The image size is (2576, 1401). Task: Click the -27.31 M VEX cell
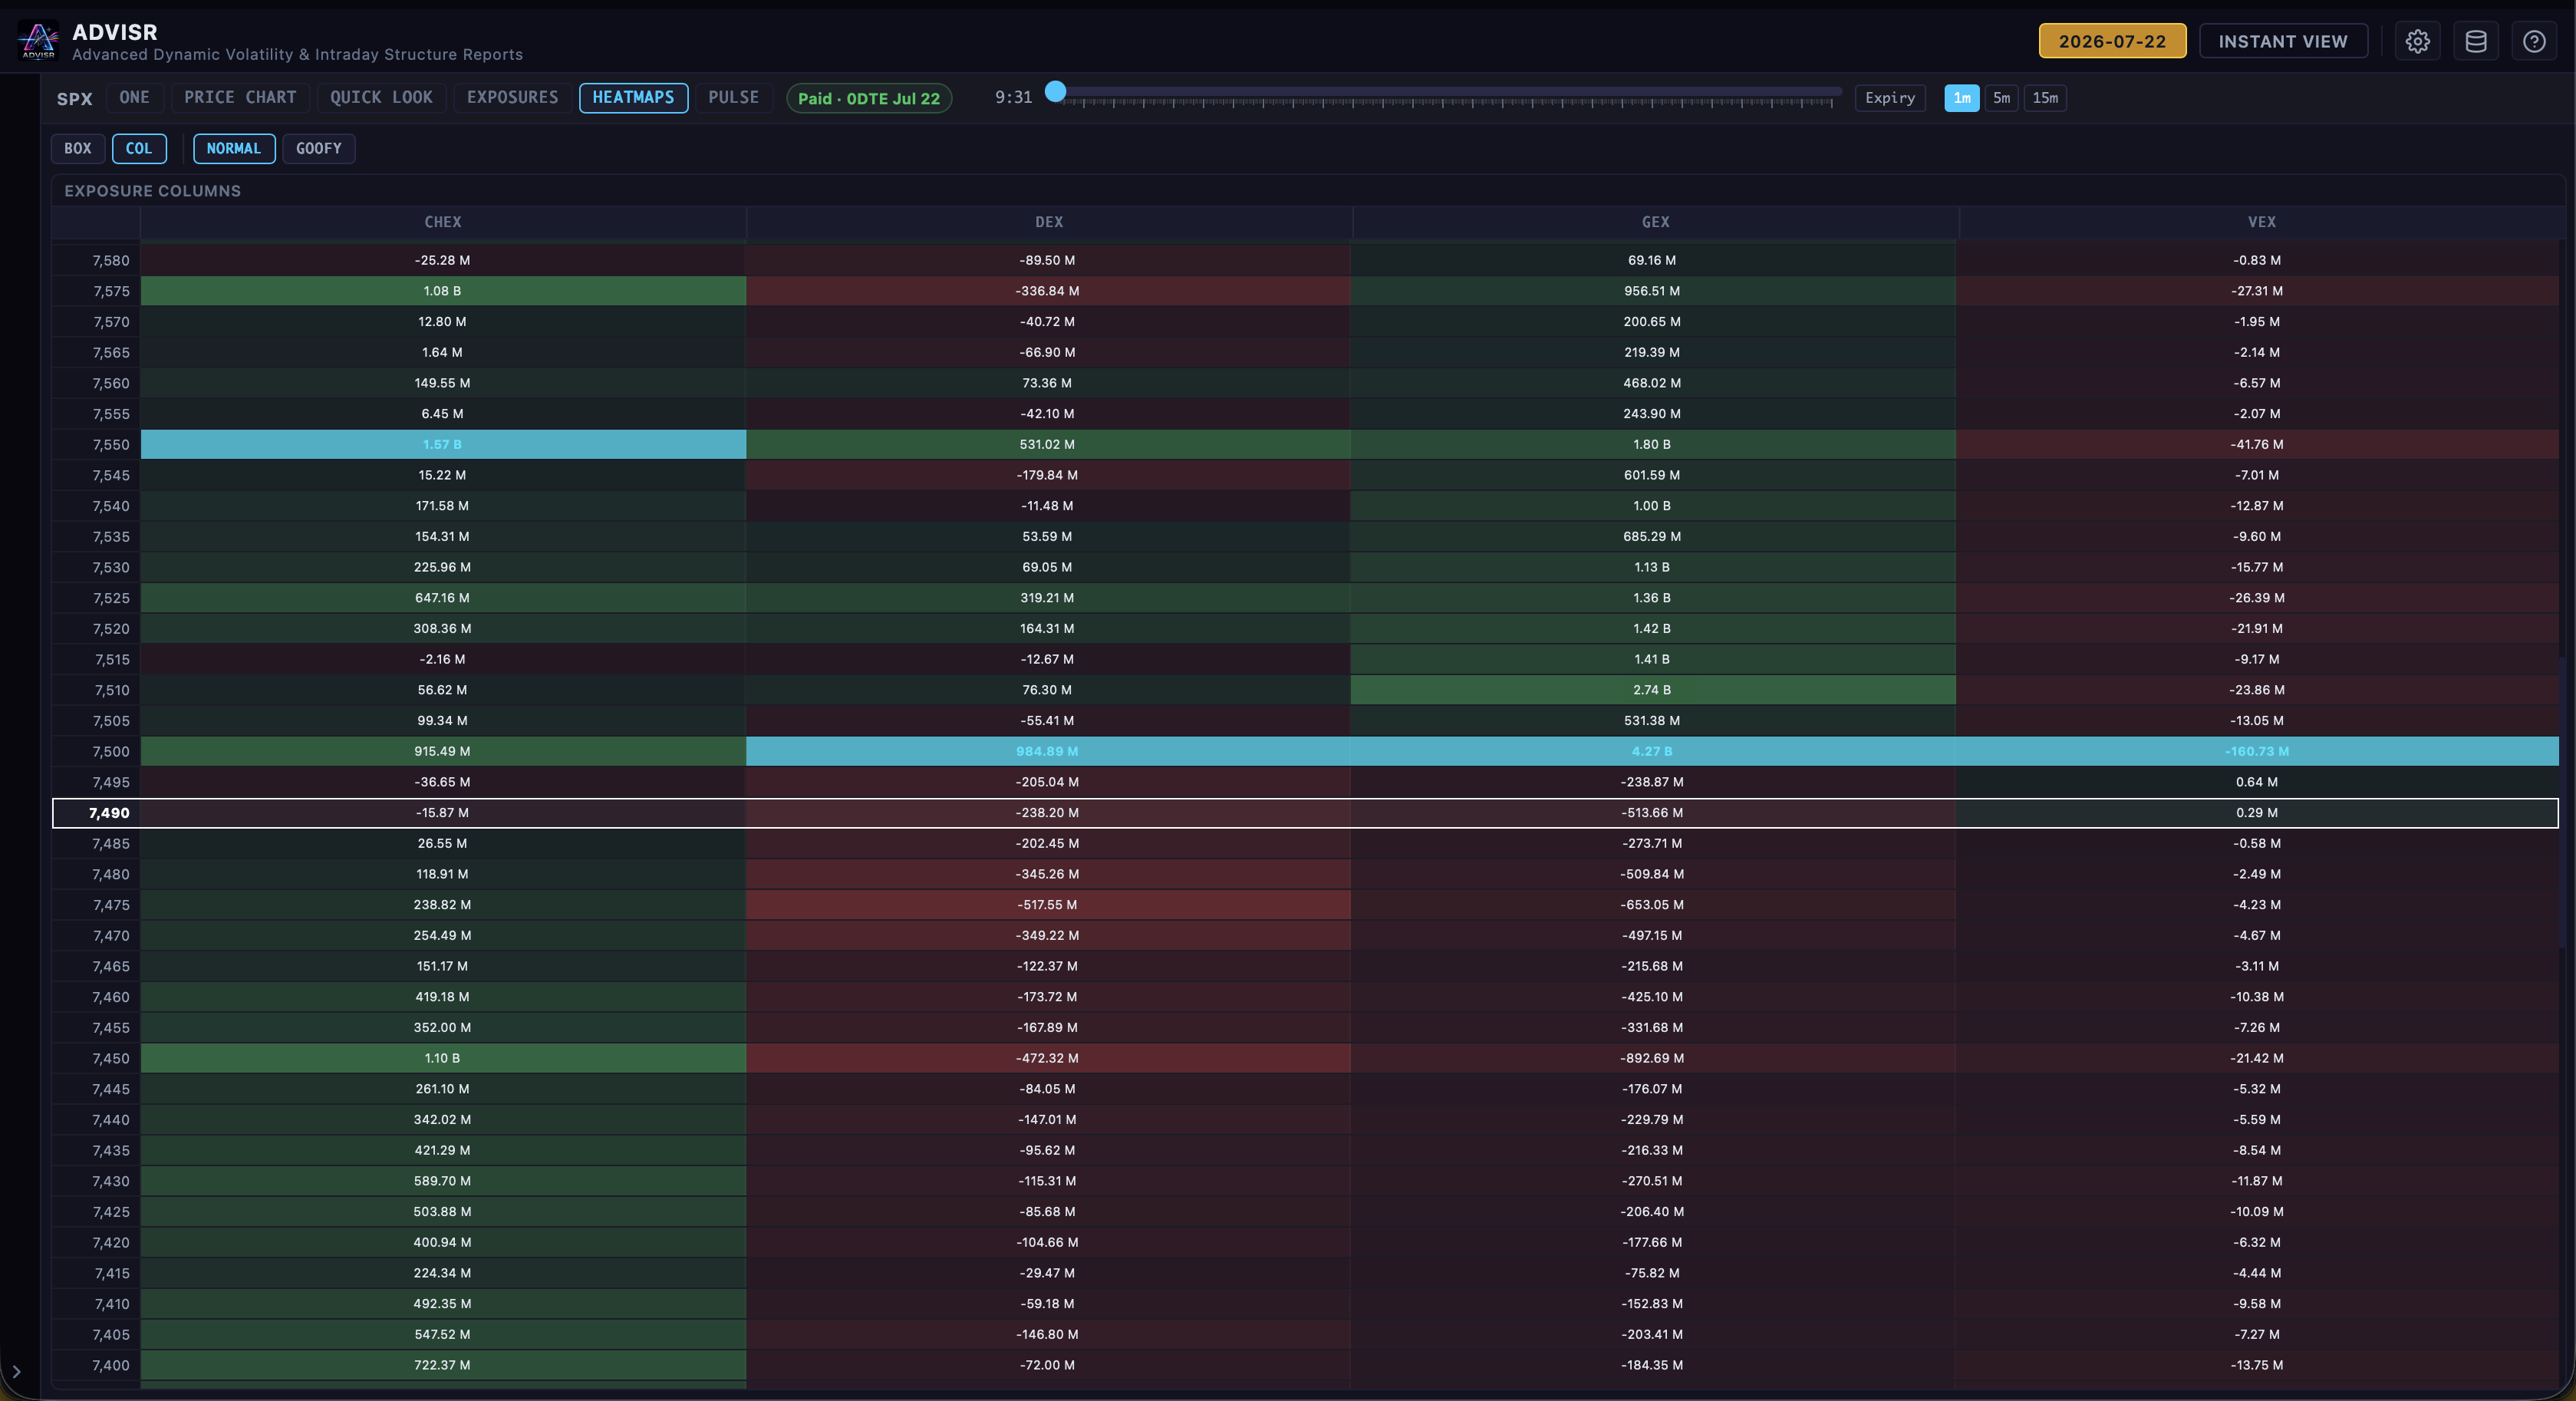(x=2257, y=291)
